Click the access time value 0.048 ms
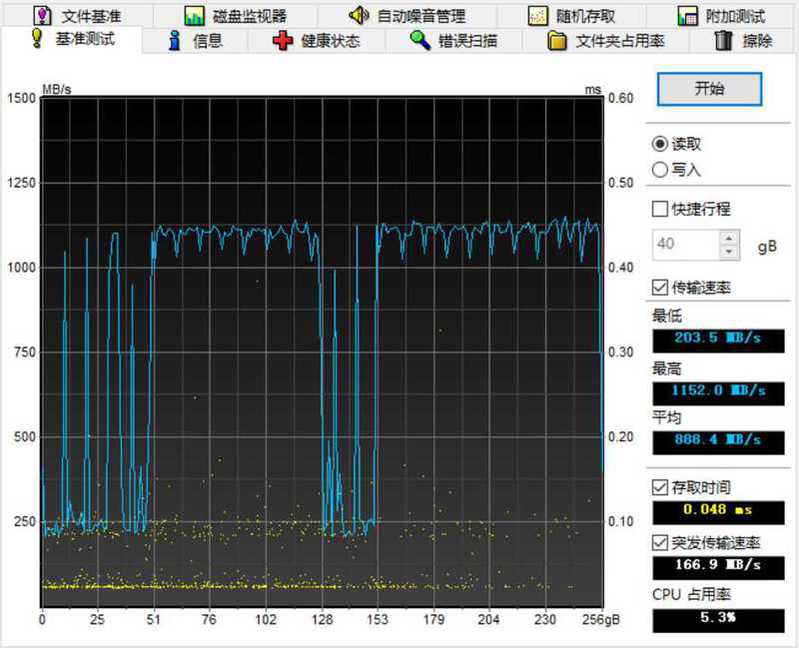The width and height of the screenshot is (799, 648). 718,510
